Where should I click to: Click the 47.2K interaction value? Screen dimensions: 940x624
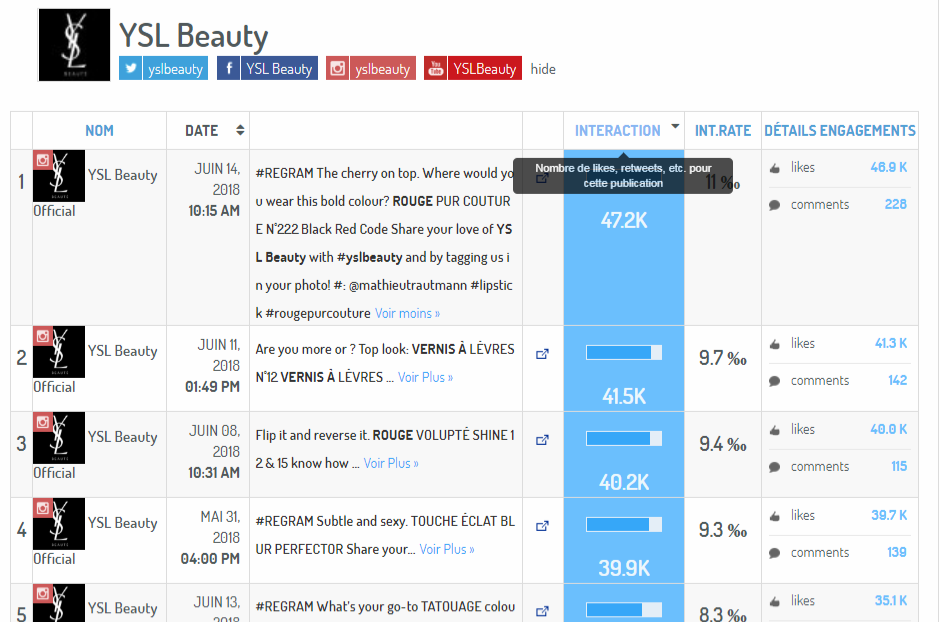pyautogui.click(x=624, y=221)
